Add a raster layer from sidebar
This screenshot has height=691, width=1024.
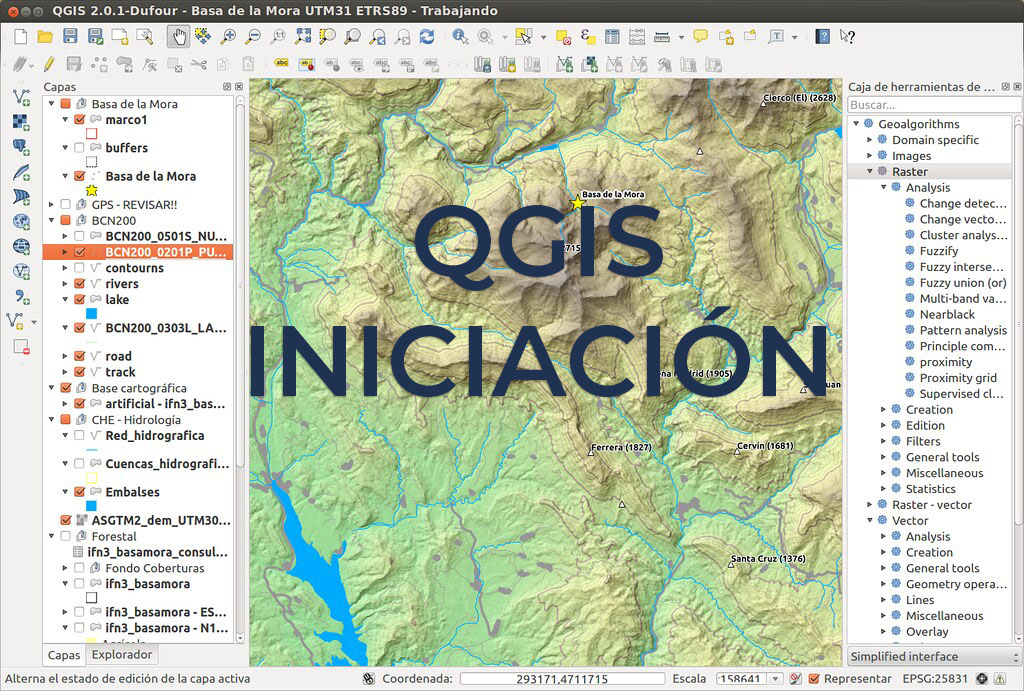tap(22, 121)
